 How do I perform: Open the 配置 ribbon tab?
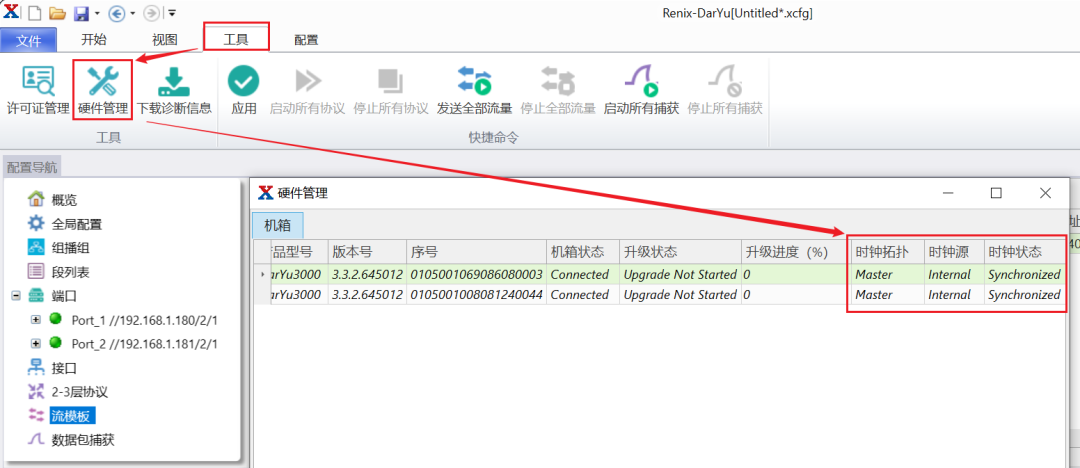click(306, 40)
